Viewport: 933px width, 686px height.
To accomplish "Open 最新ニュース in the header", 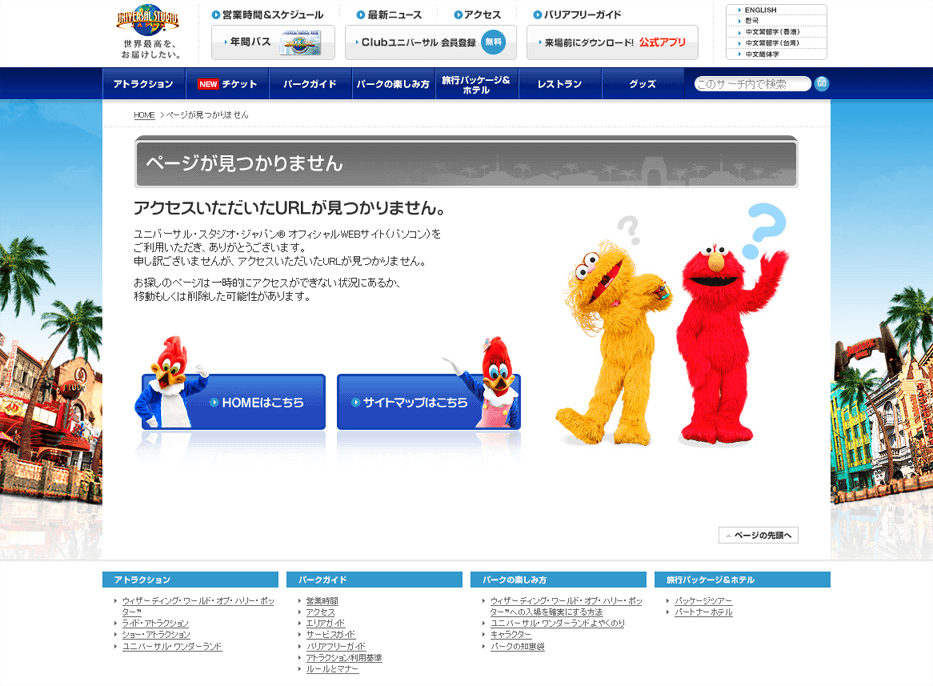I will coord(389,15).
